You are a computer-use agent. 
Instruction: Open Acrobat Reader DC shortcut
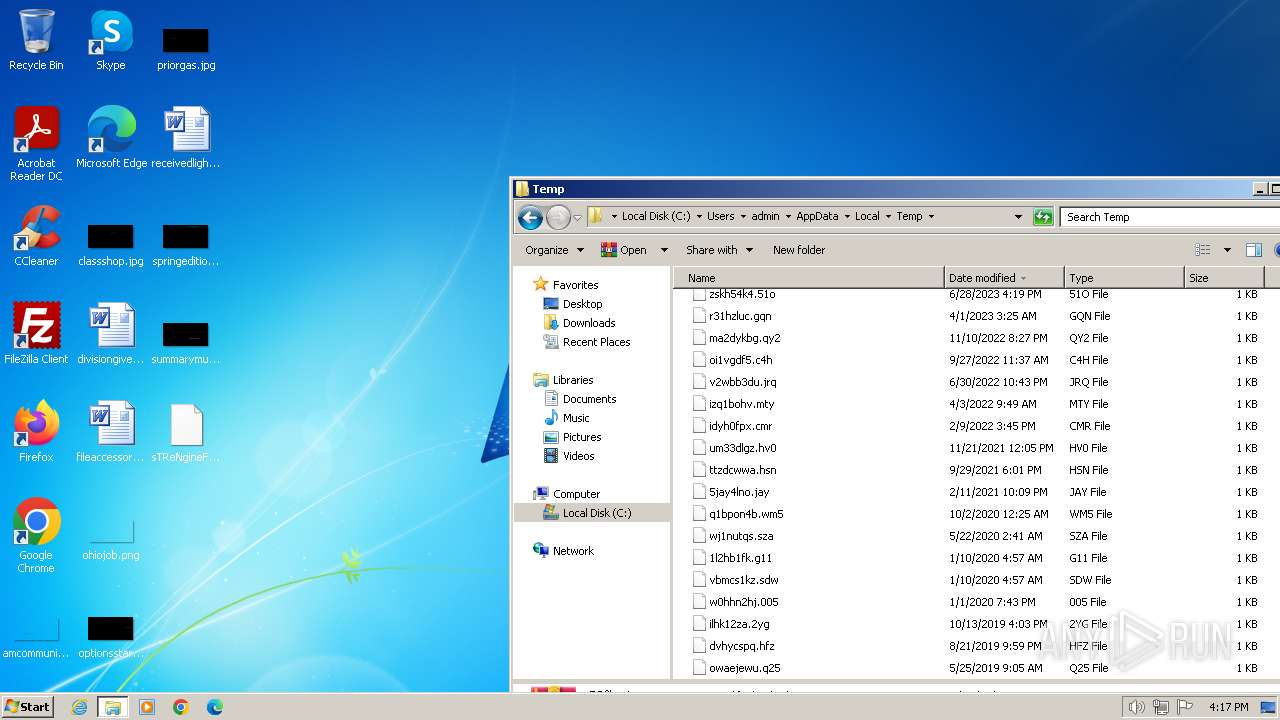pyautogui.click(x=36, y=143)
